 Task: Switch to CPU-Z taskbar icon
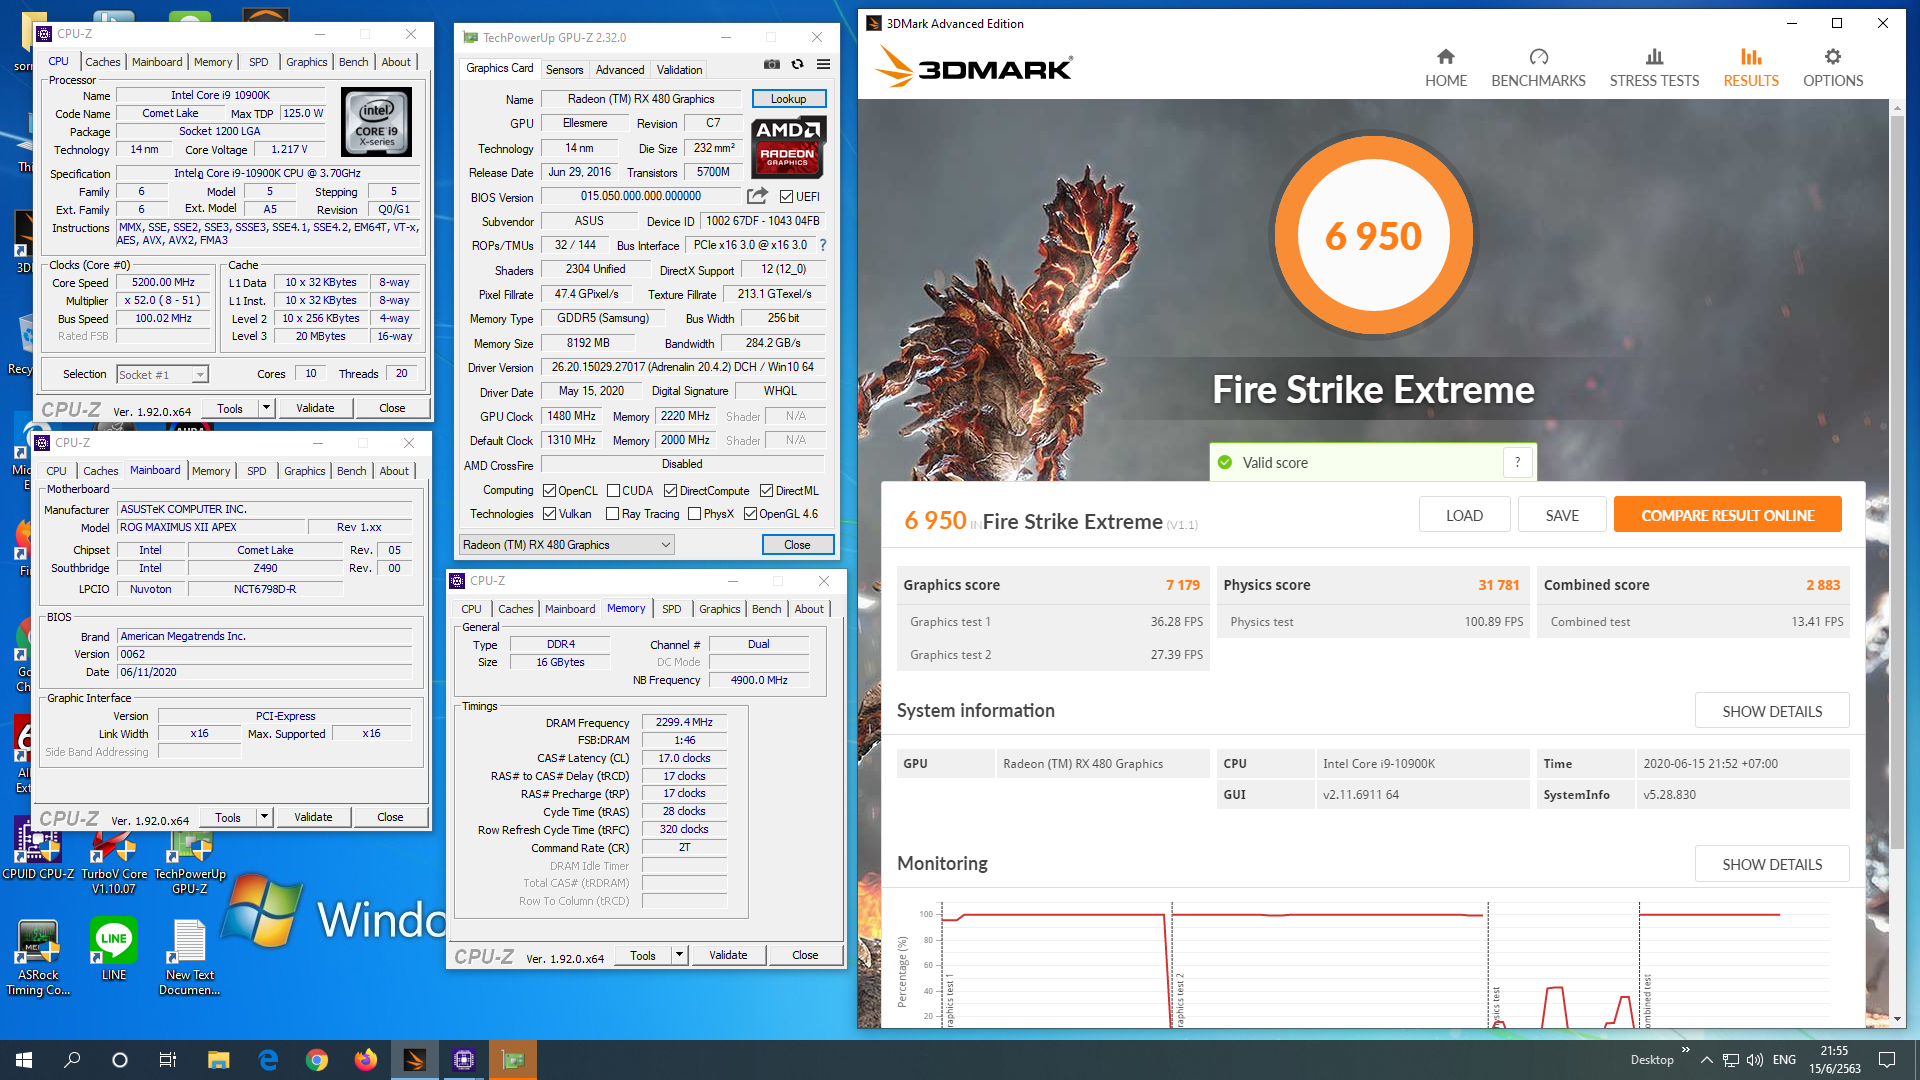click(464, 1060)
